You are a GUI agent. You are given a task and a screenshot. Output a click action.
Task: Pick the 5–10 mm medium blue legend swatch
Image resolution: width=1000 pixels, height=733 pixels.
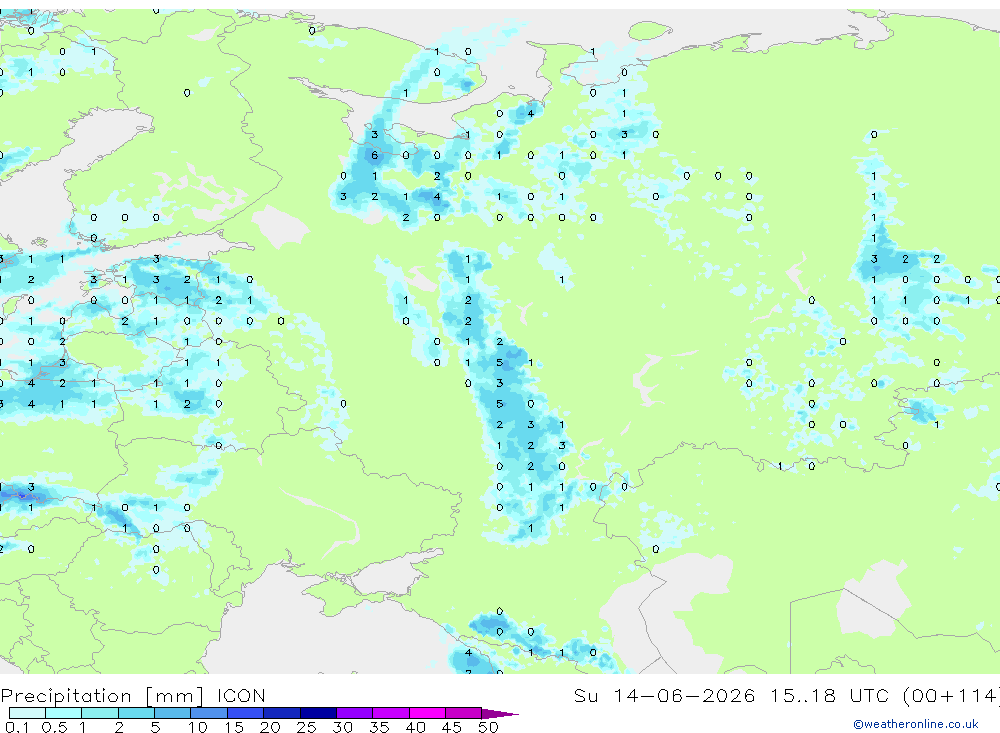[x=172, y=713]
